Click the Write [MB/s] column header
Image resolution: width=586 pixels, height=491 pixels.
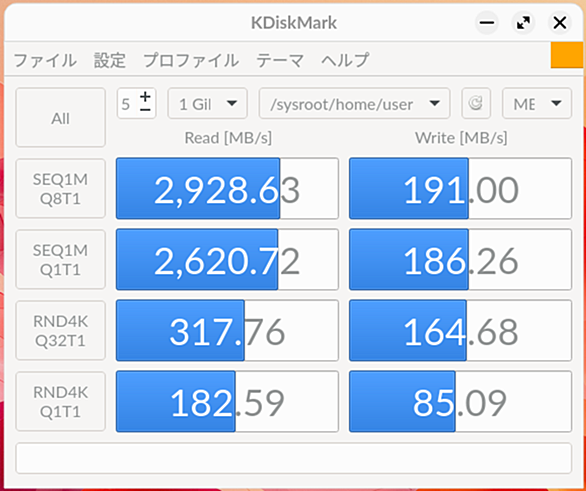[x=461, y=138]
